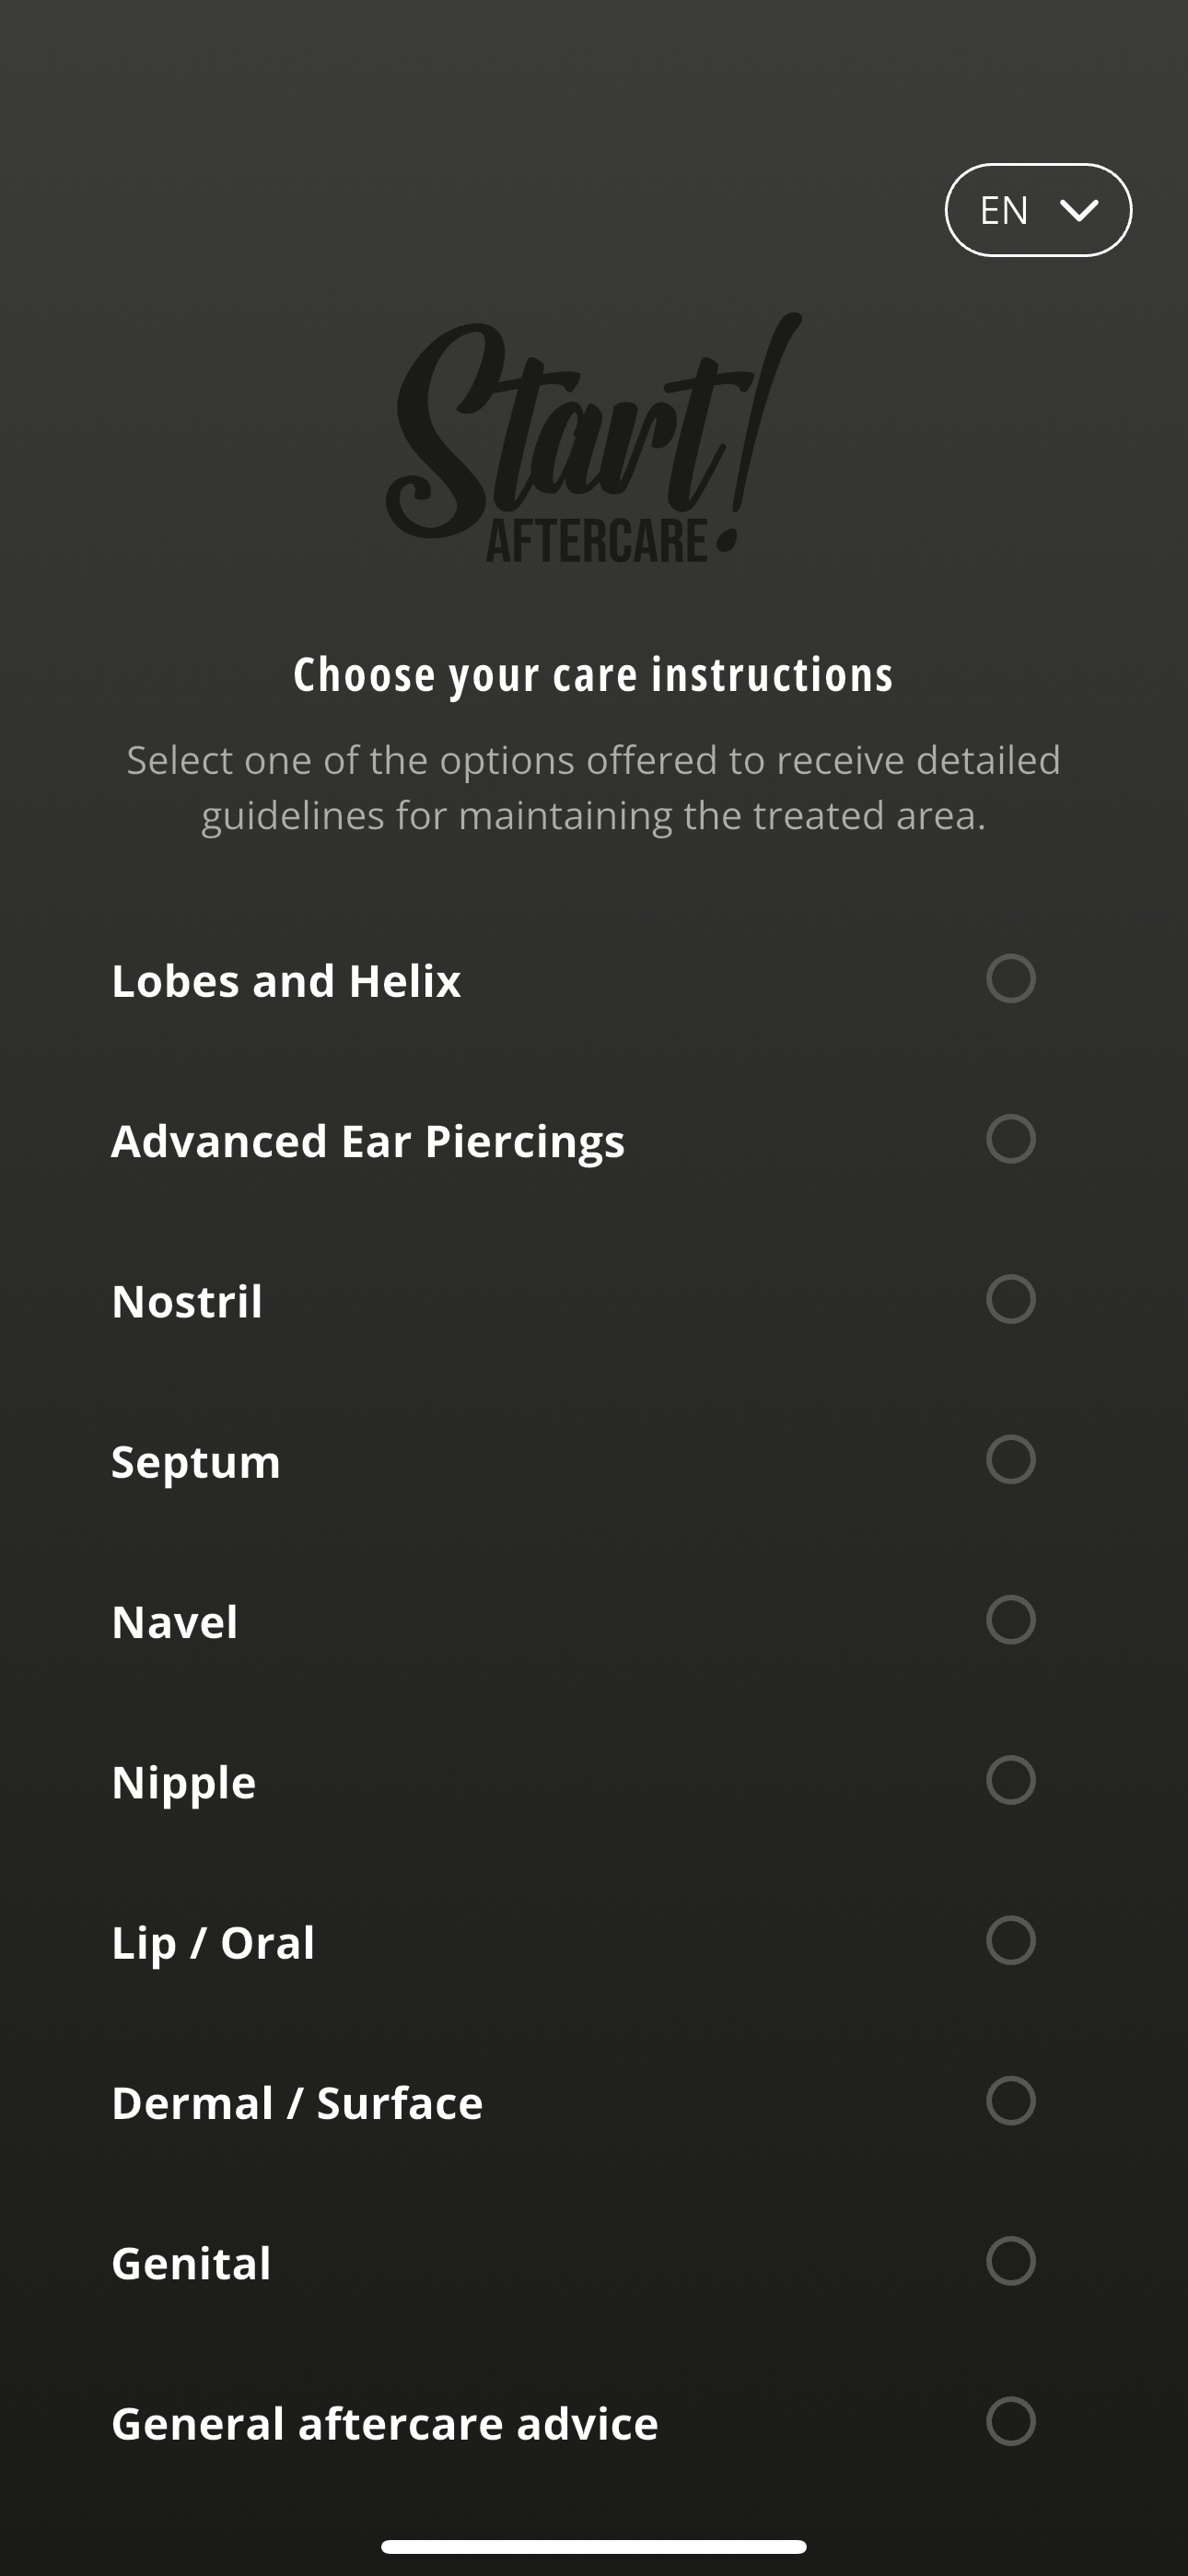Tap the Septum option text
The image size is (1188, 2576).
click(x=196, y=1462)
